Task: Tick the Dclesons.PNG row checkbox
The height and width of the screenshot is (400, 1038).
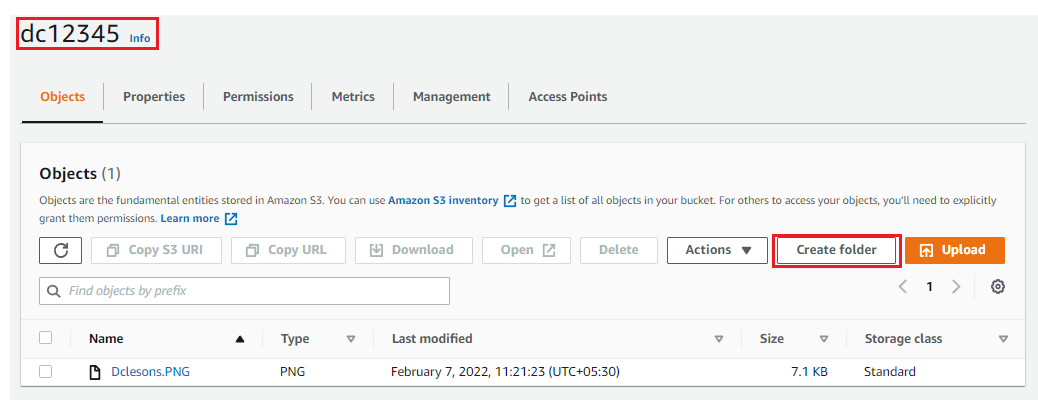Action: 46,372
